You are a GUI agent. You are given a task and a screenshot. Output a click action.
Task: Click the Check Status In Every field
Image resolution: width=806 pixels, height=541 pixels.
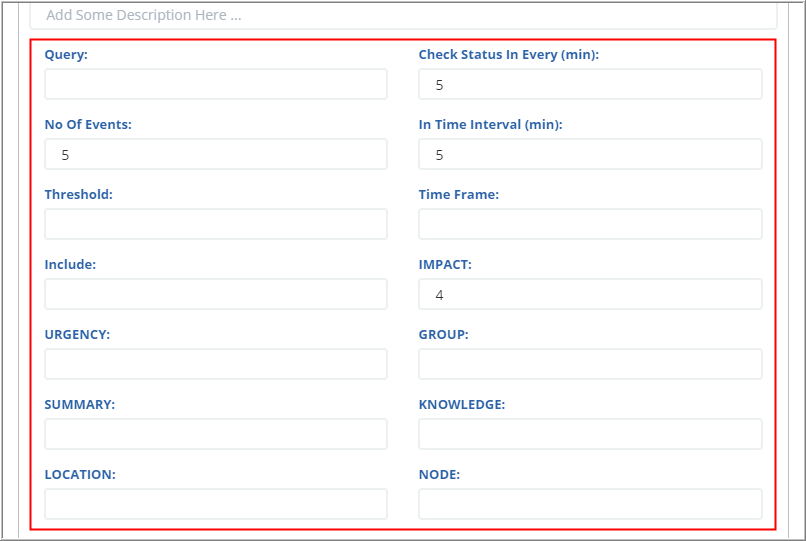coord(590,84)
